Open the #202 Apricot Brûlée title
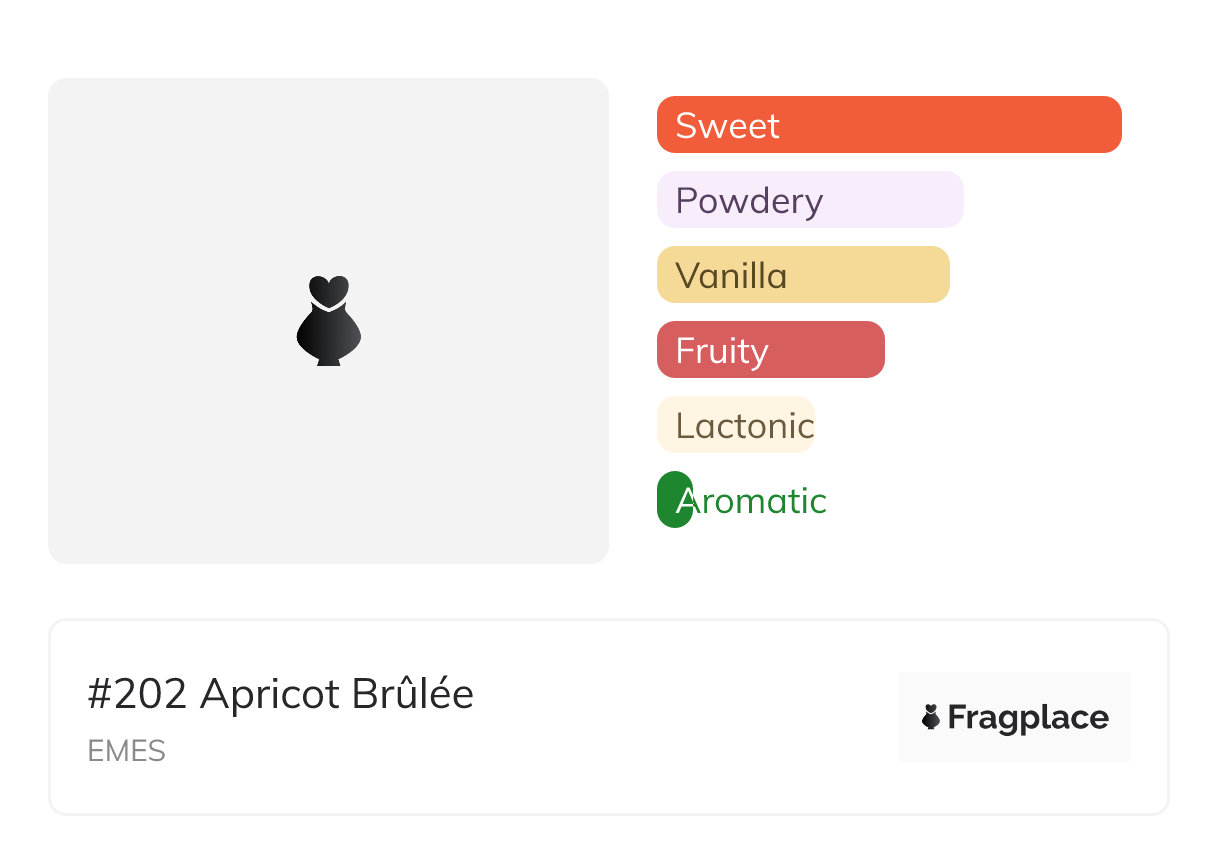 (x=280, y=694)
